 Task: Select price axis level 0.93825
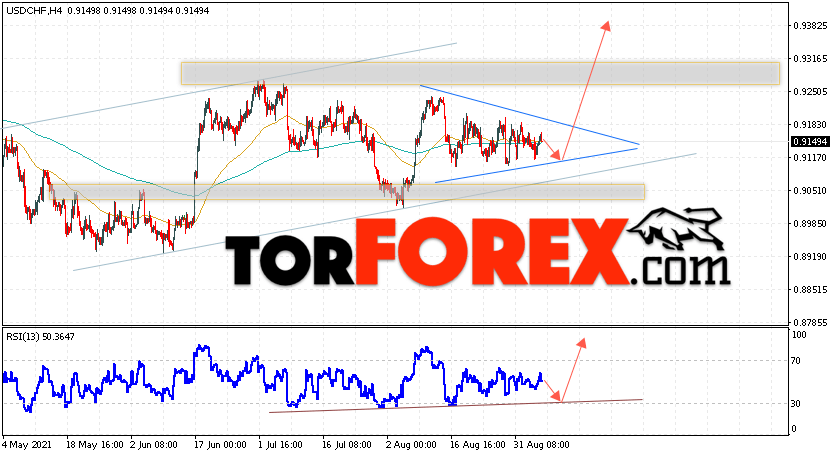tap(810, 26)
